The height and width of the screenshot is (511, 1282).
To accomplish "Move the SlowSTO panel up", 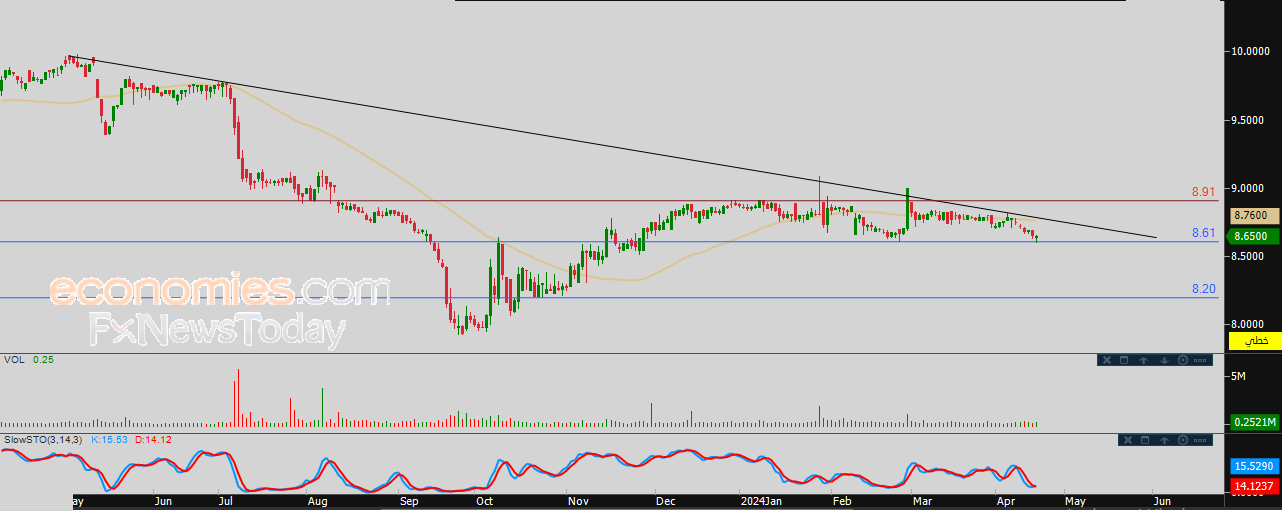I will (x=1164, y=440).
